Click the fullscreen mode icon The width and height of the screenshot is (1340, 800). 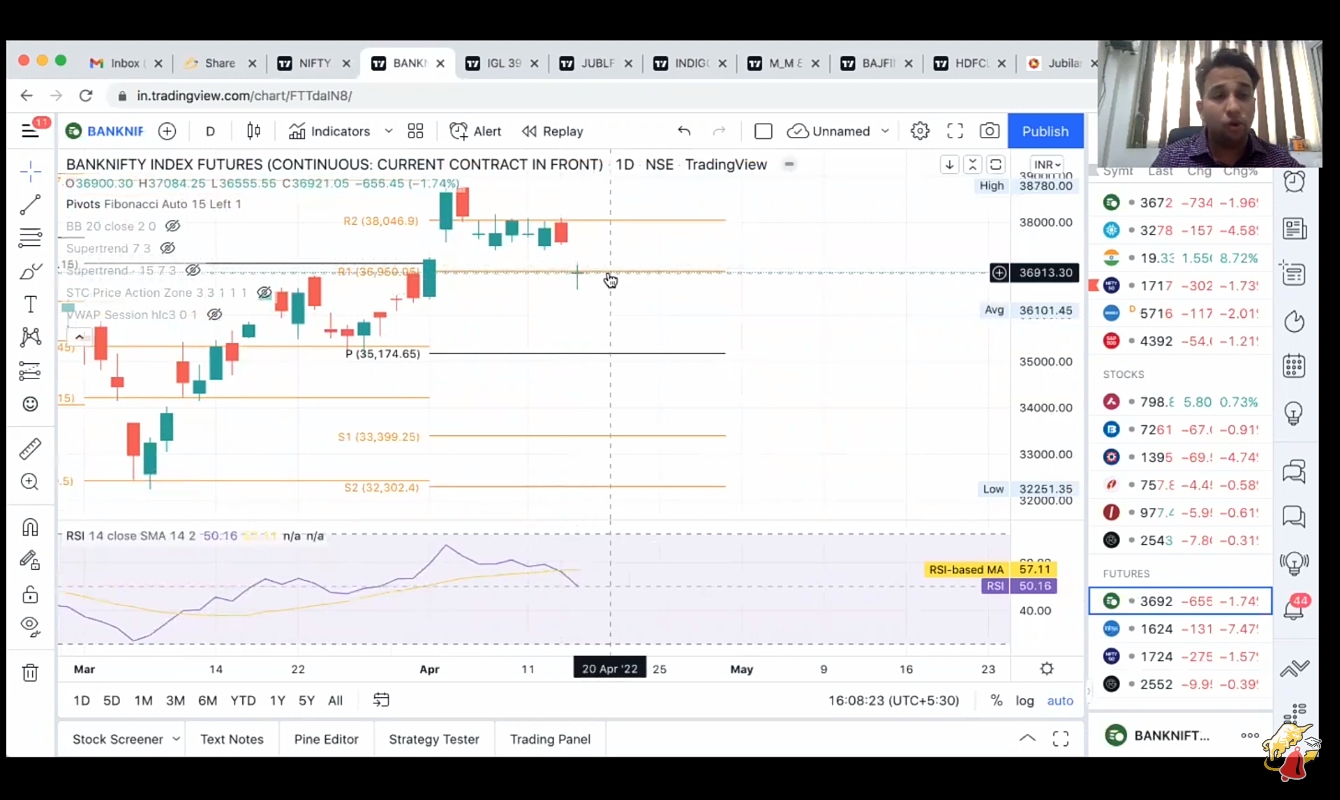point(955,131)
